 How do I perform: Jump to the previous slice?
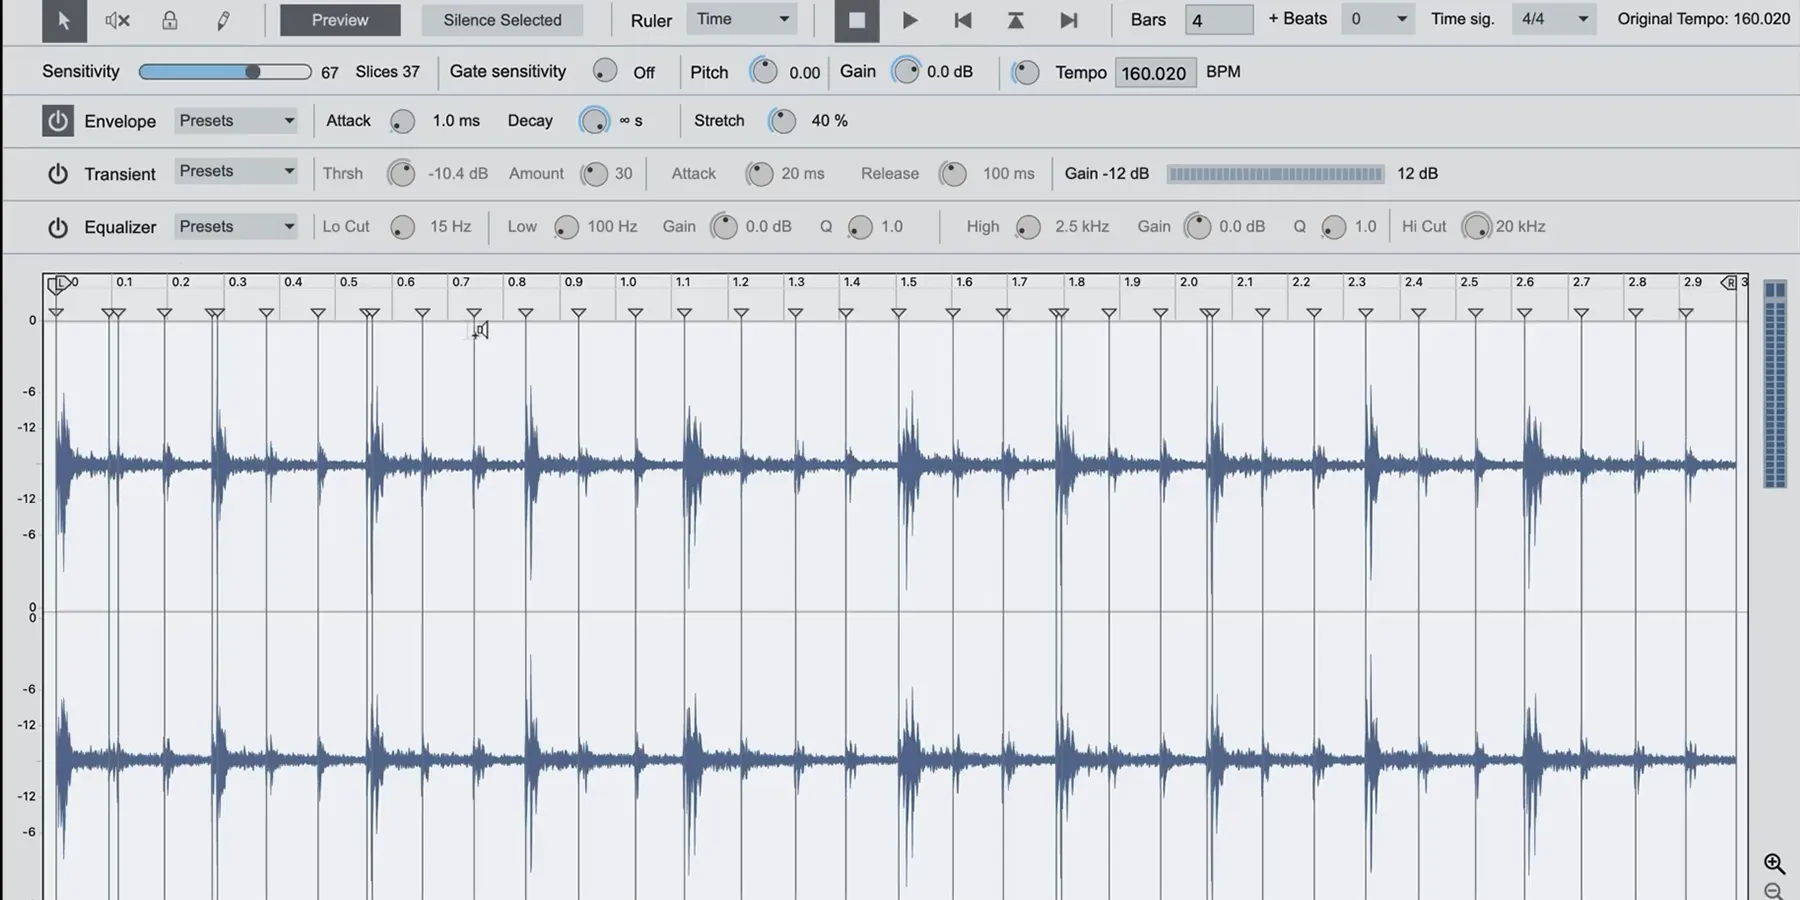click(962, 20)
